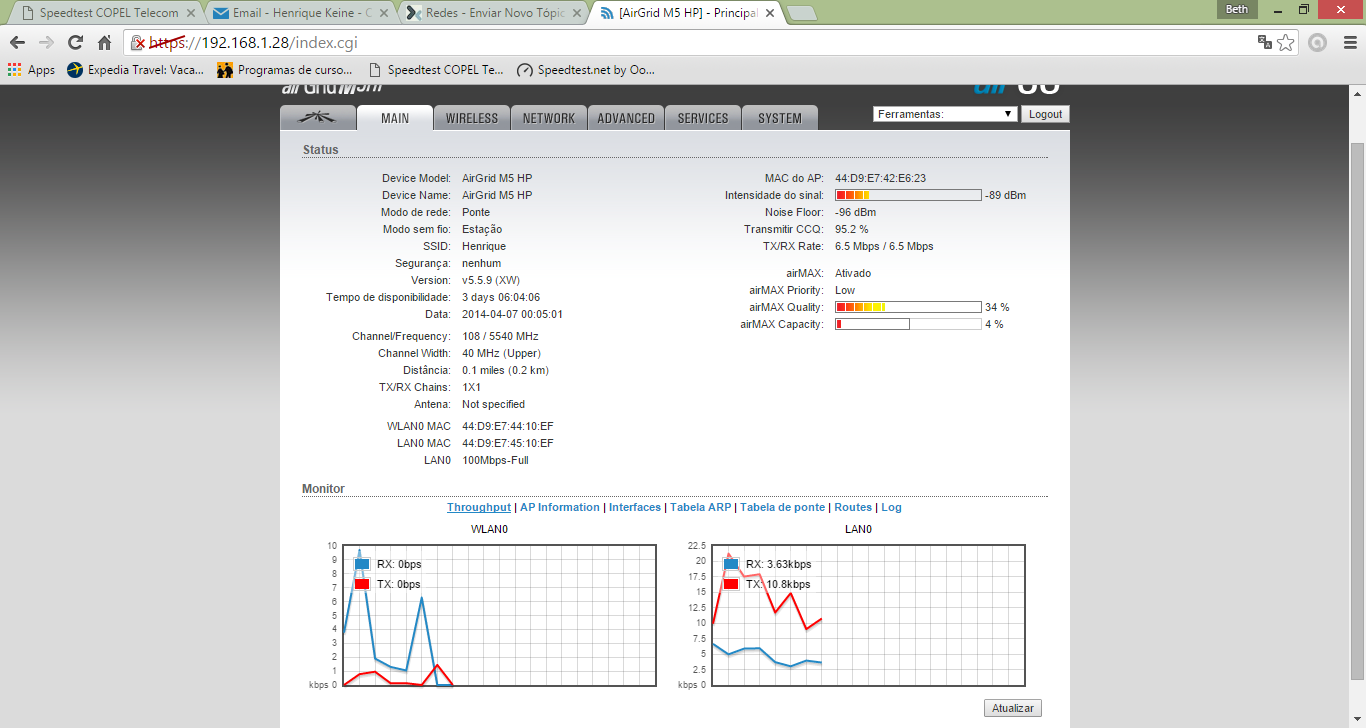Close the Speedtest COPEL Telecom tab
1366x728 pixels.
tap(191, 13)
